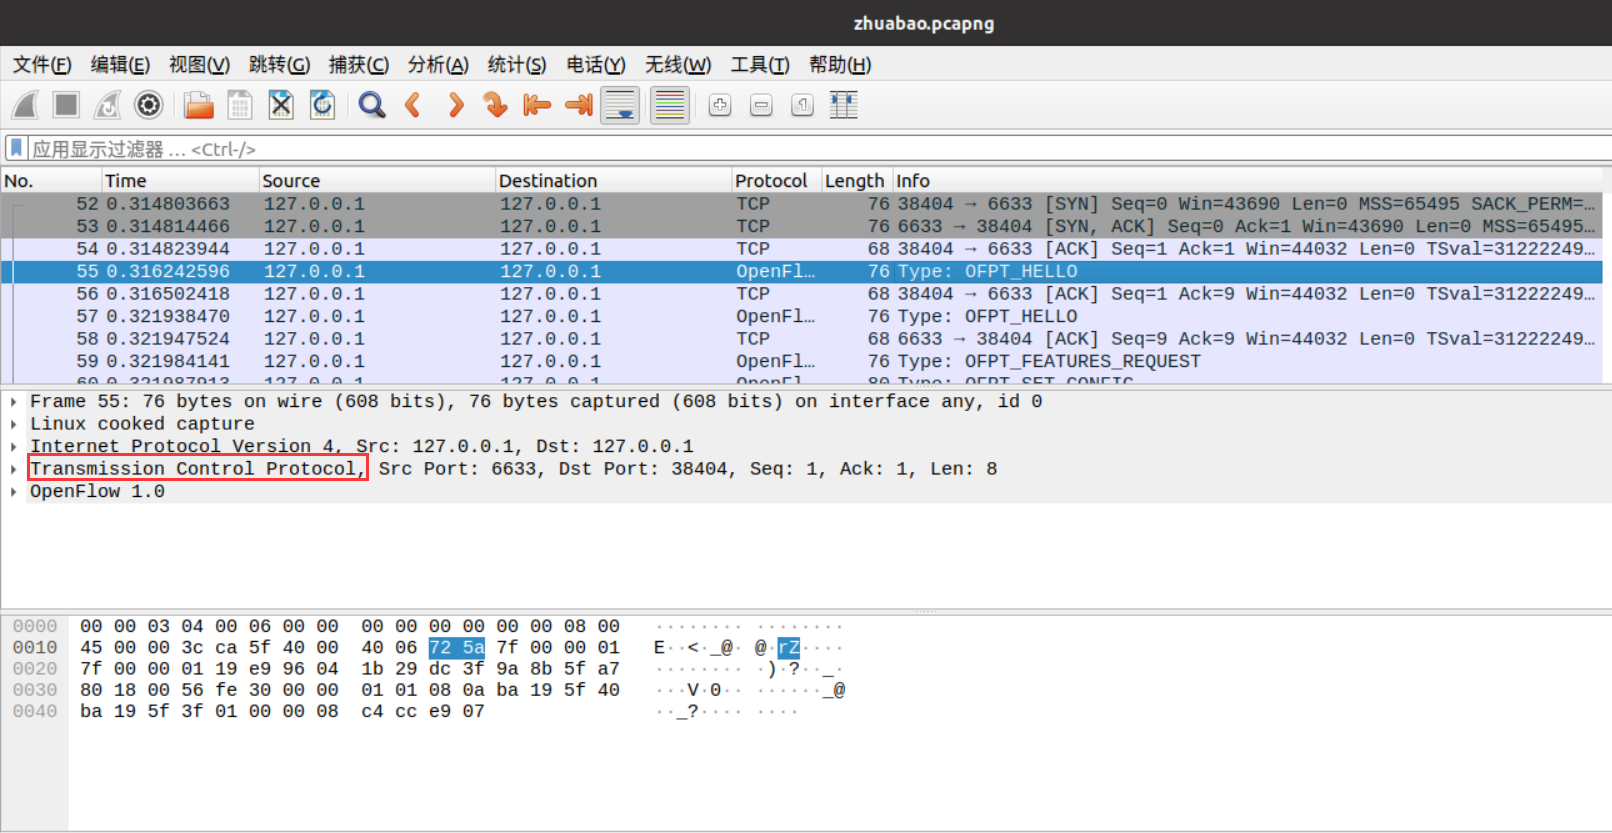Expand the Transmission Control Protocol section

(14, 469)
